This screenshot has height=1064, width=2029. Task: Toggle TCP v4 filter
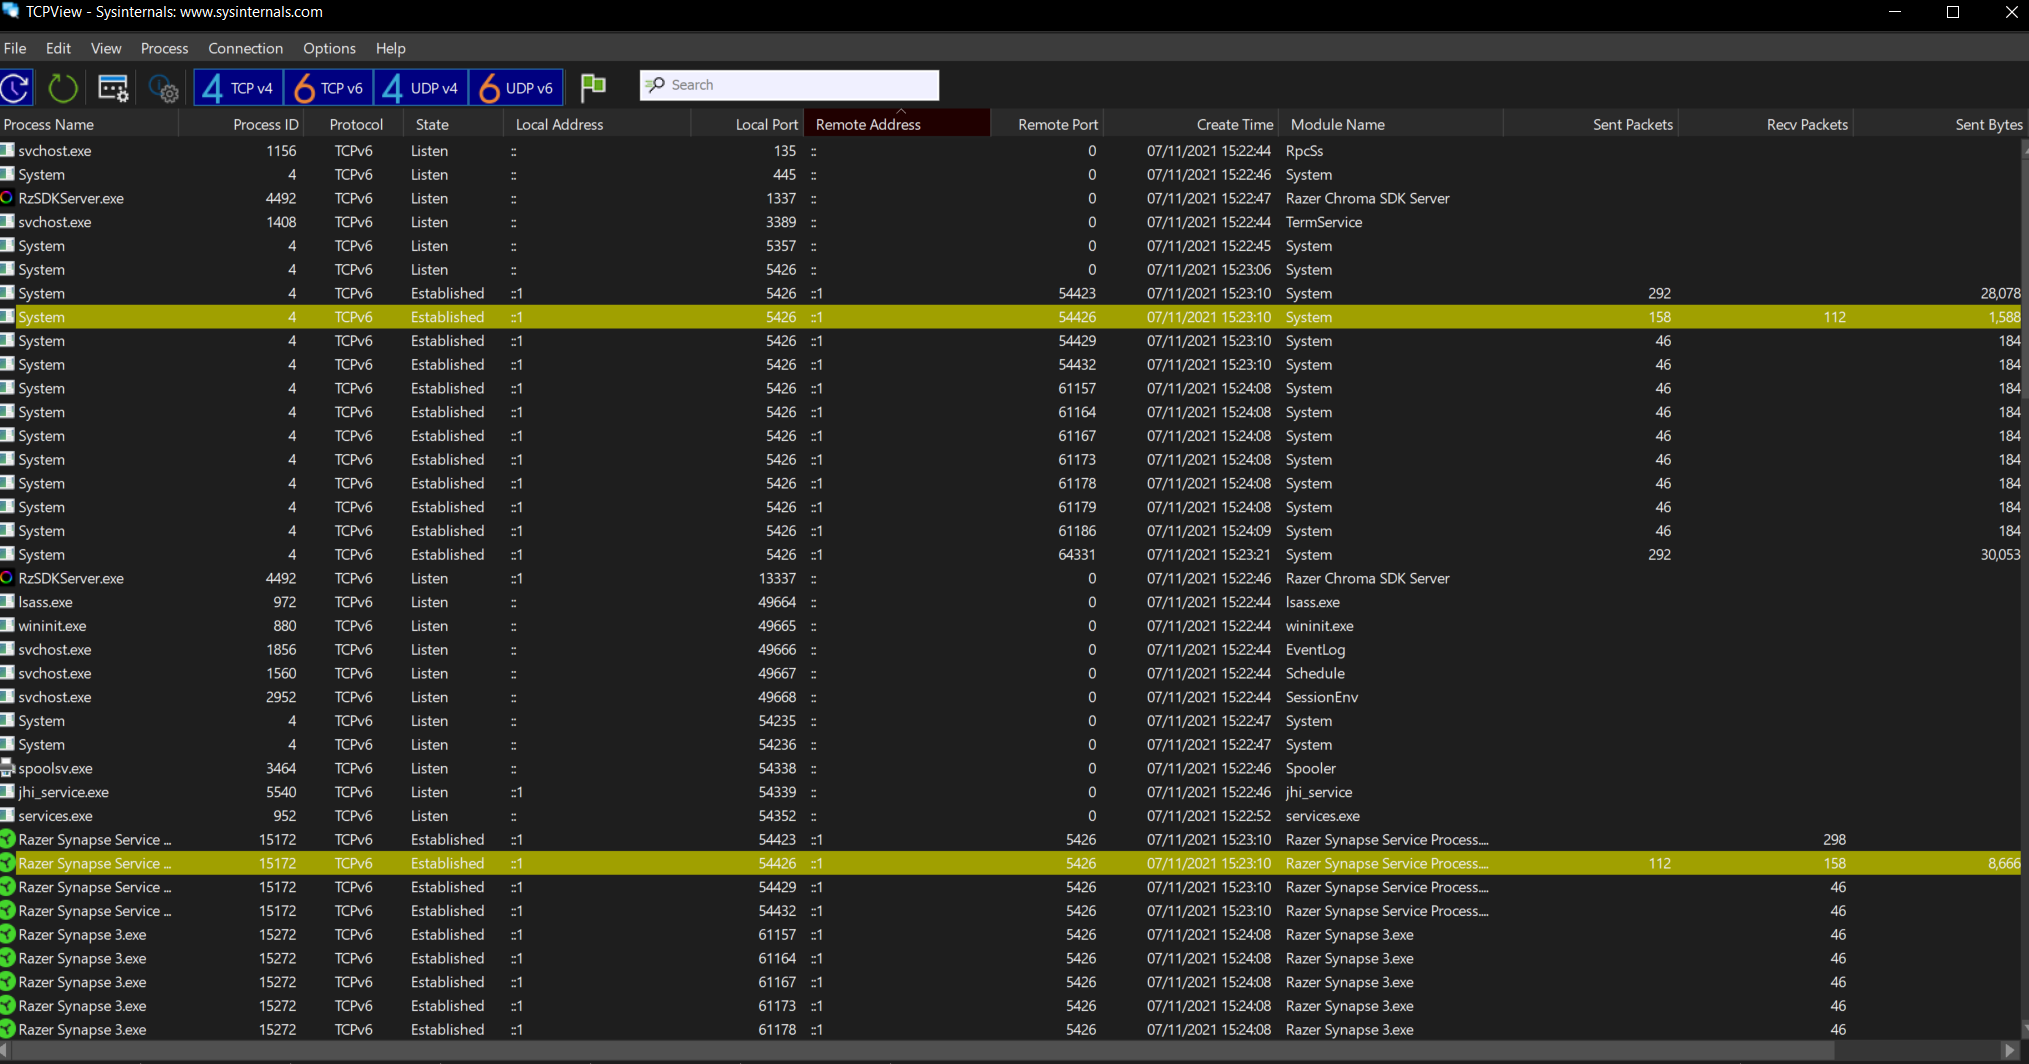point(238,88)
